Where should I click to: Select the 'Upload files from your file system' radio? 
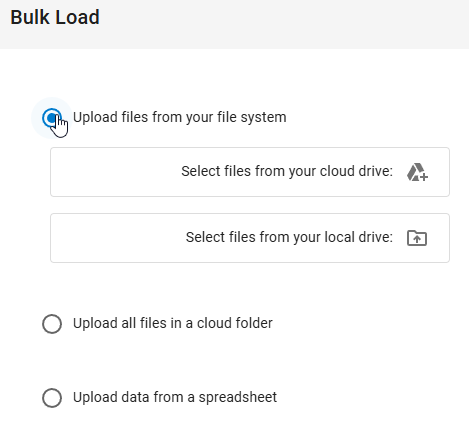point(52,118)
